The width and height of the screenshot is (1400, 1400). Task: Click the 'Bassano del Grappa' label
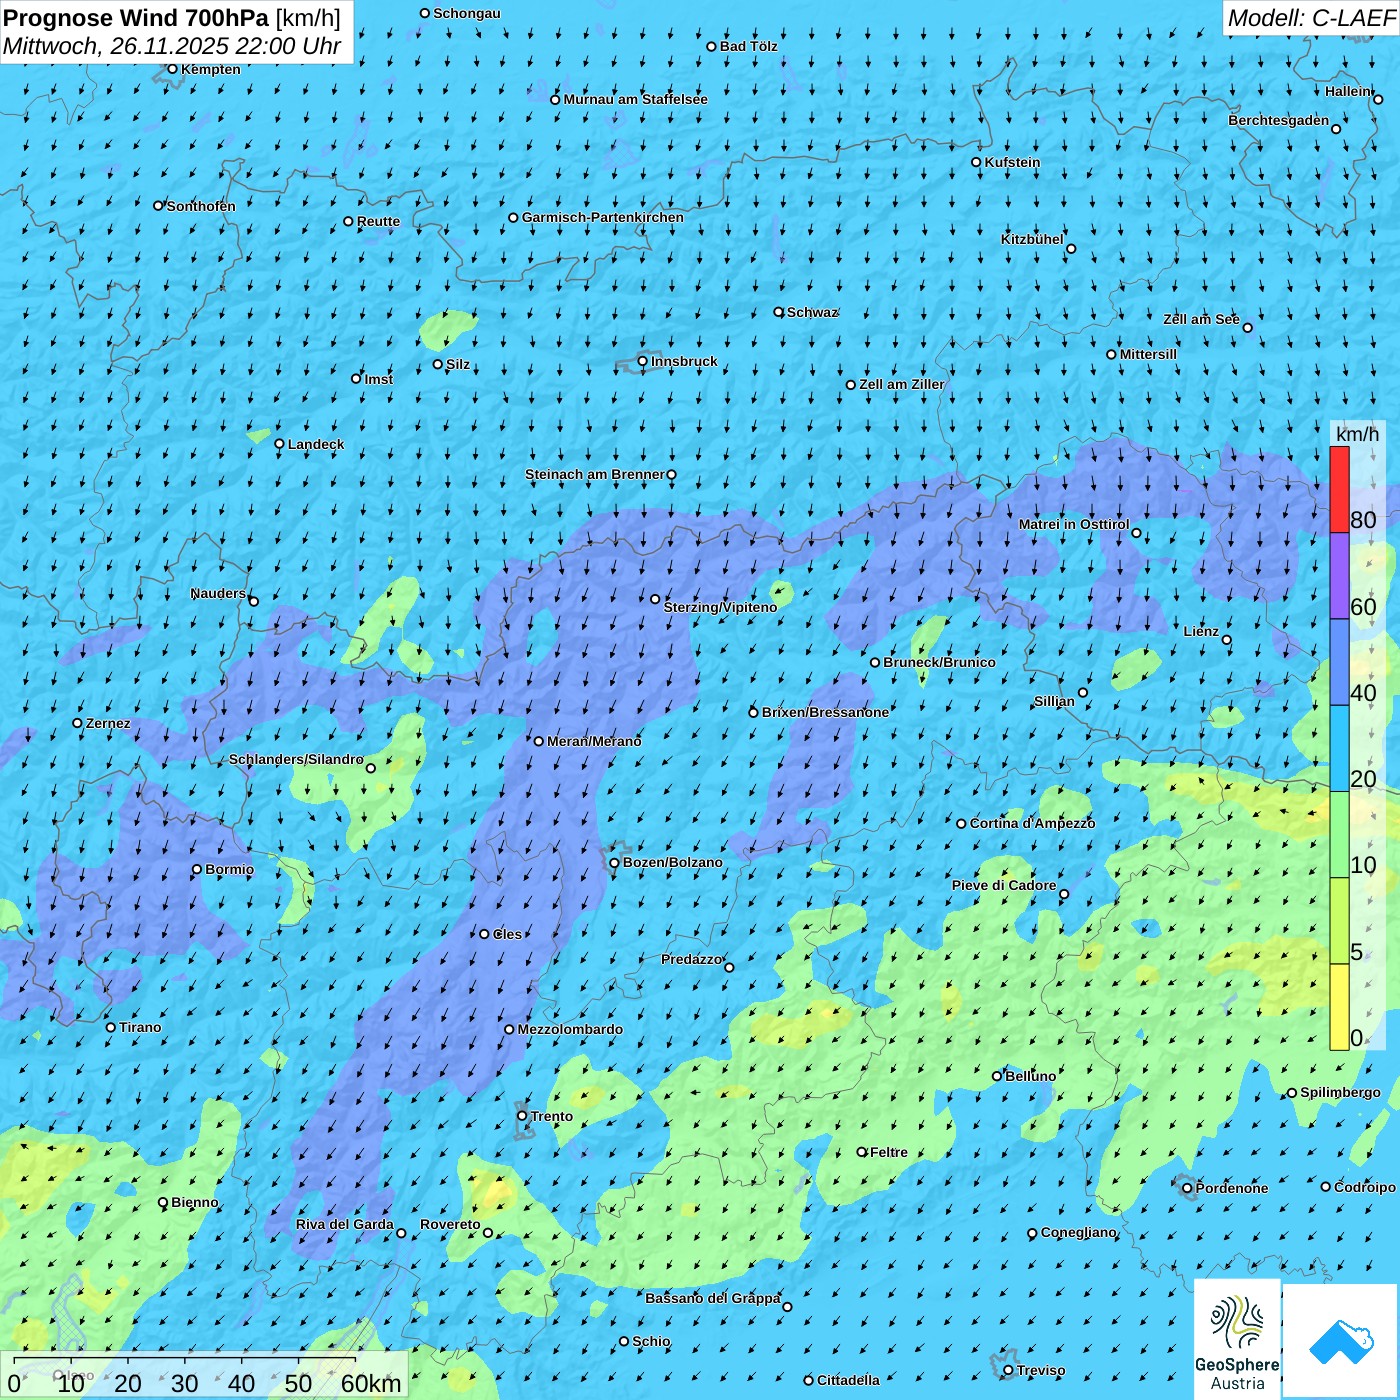[713, 1298]
